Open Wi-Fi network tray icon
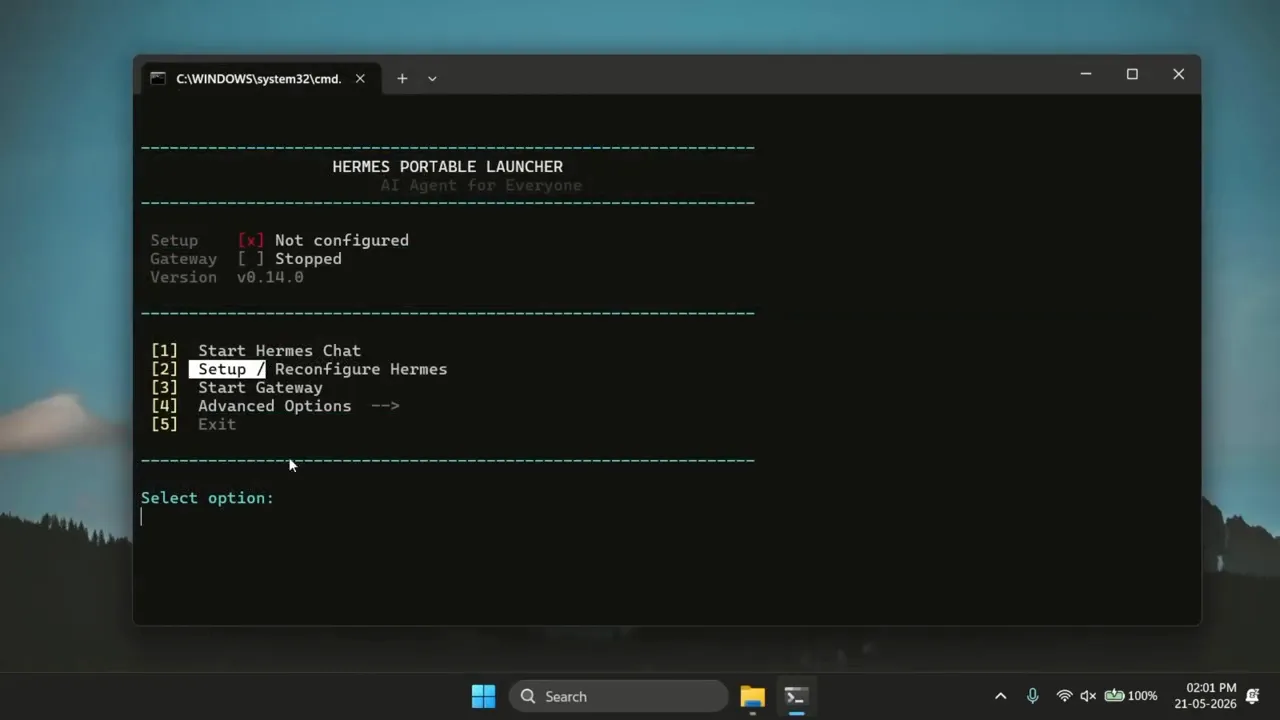Screen dimensions: 1280x720 tap(1064, 696)
